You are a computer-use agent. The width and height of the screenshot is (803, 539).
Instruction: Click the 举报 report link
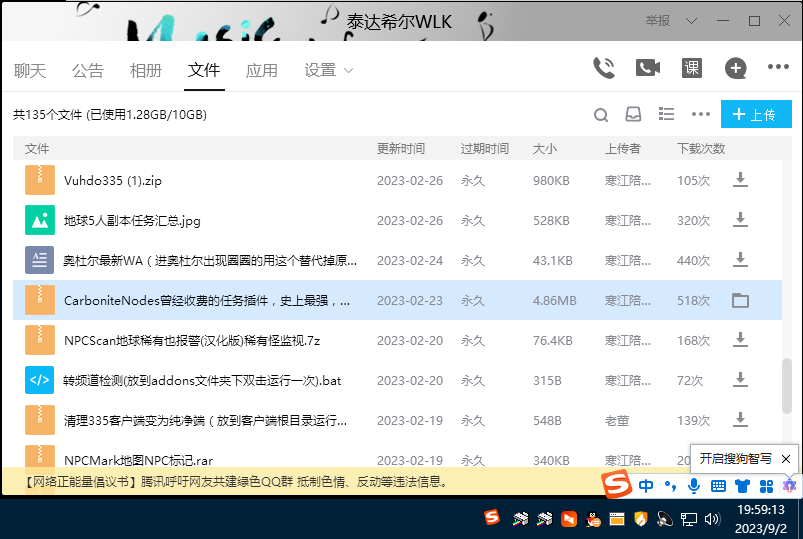(658, 20)
